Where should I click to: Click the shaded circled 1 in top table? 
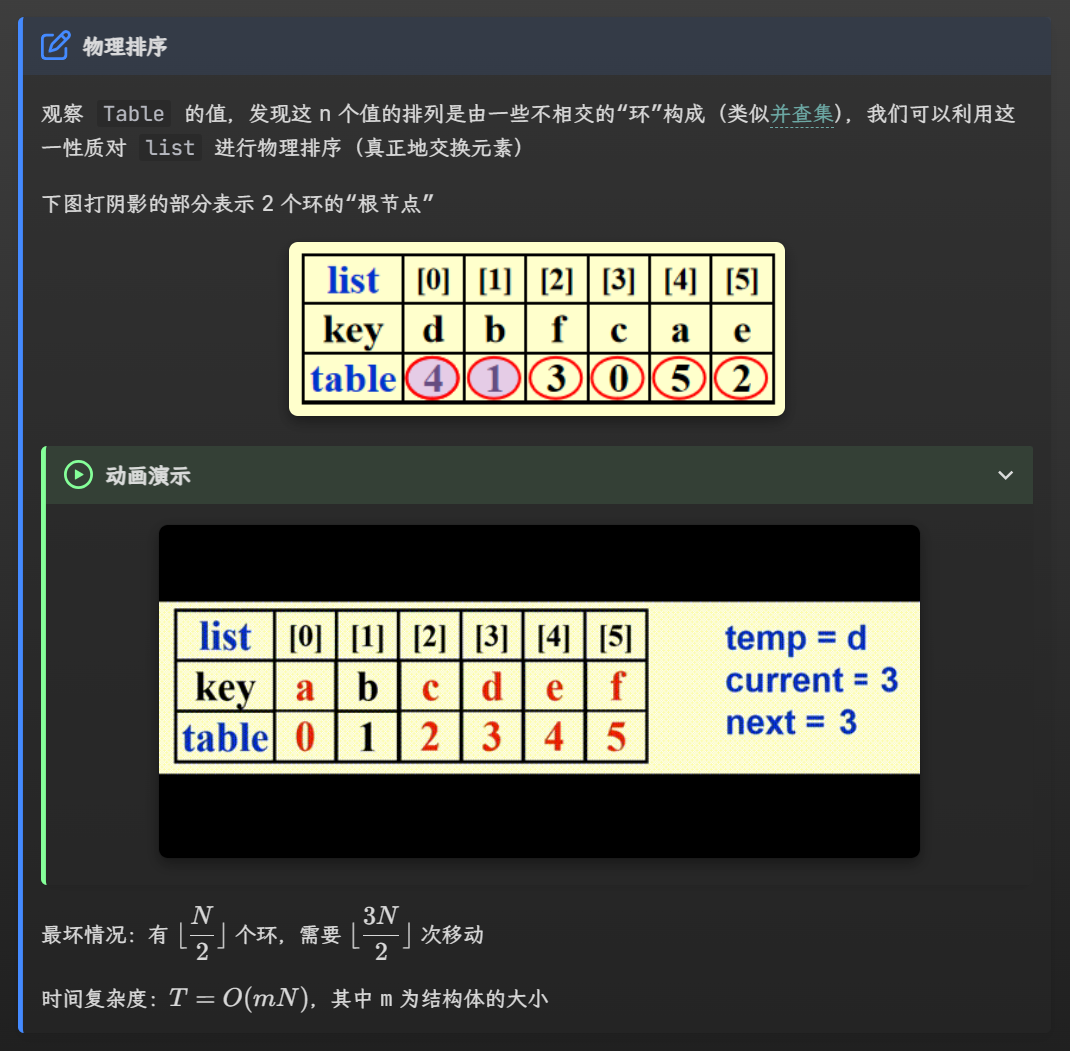point(494,380)
